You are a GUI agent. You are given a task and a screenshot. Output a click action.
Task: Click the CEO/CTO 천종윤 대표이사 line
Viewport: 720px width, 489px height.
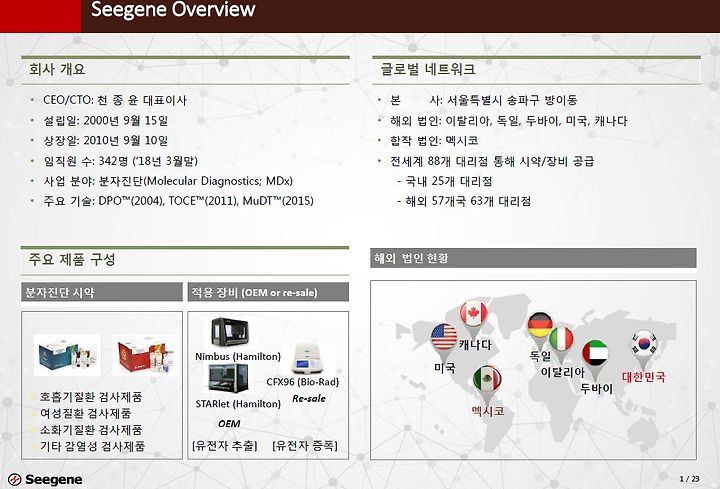115,100
